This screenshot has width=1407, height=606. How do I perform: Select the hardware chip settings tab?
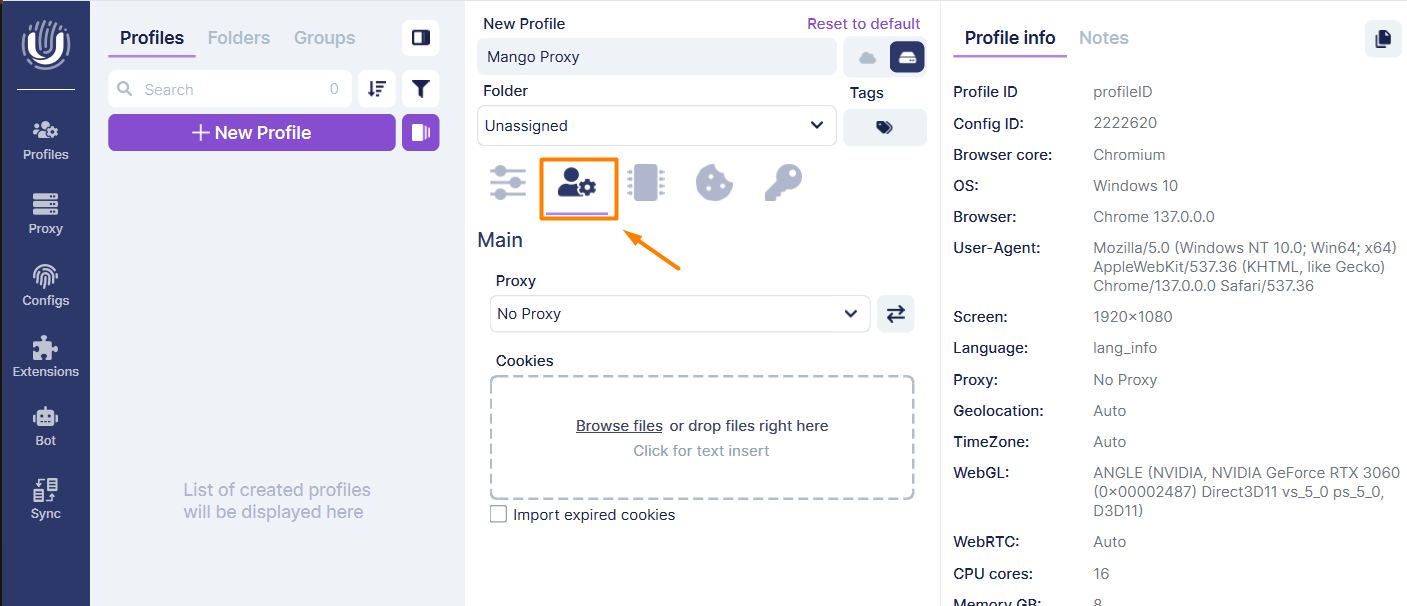[x=646, y=183]
